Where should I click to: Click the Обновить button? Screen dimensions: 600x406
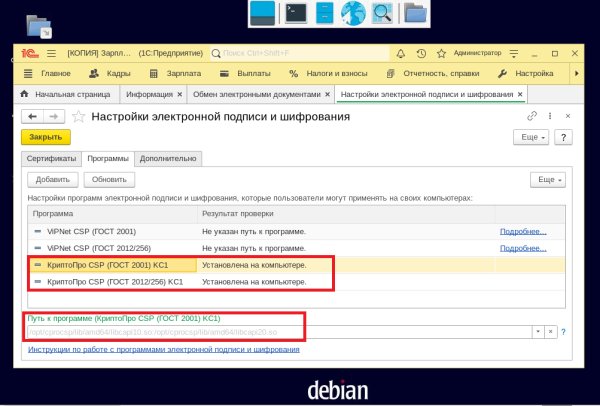(109, 179)
